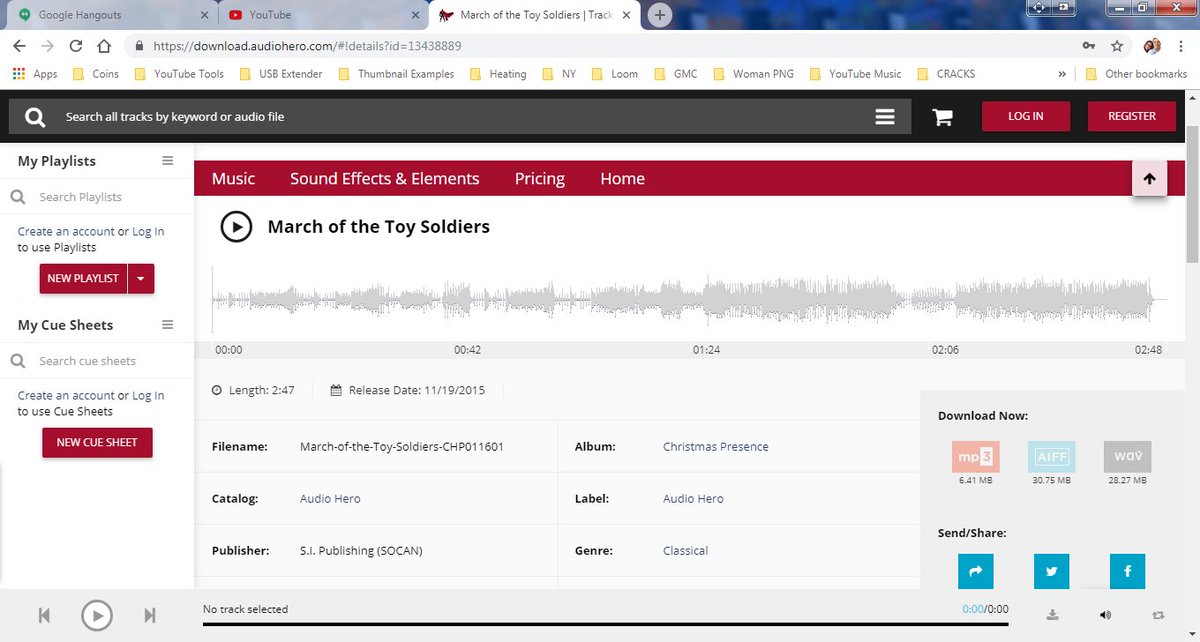The height and width of the screenshot is (642, 1200).
Task: Seek in the track waveform
Action: (689, 299)
